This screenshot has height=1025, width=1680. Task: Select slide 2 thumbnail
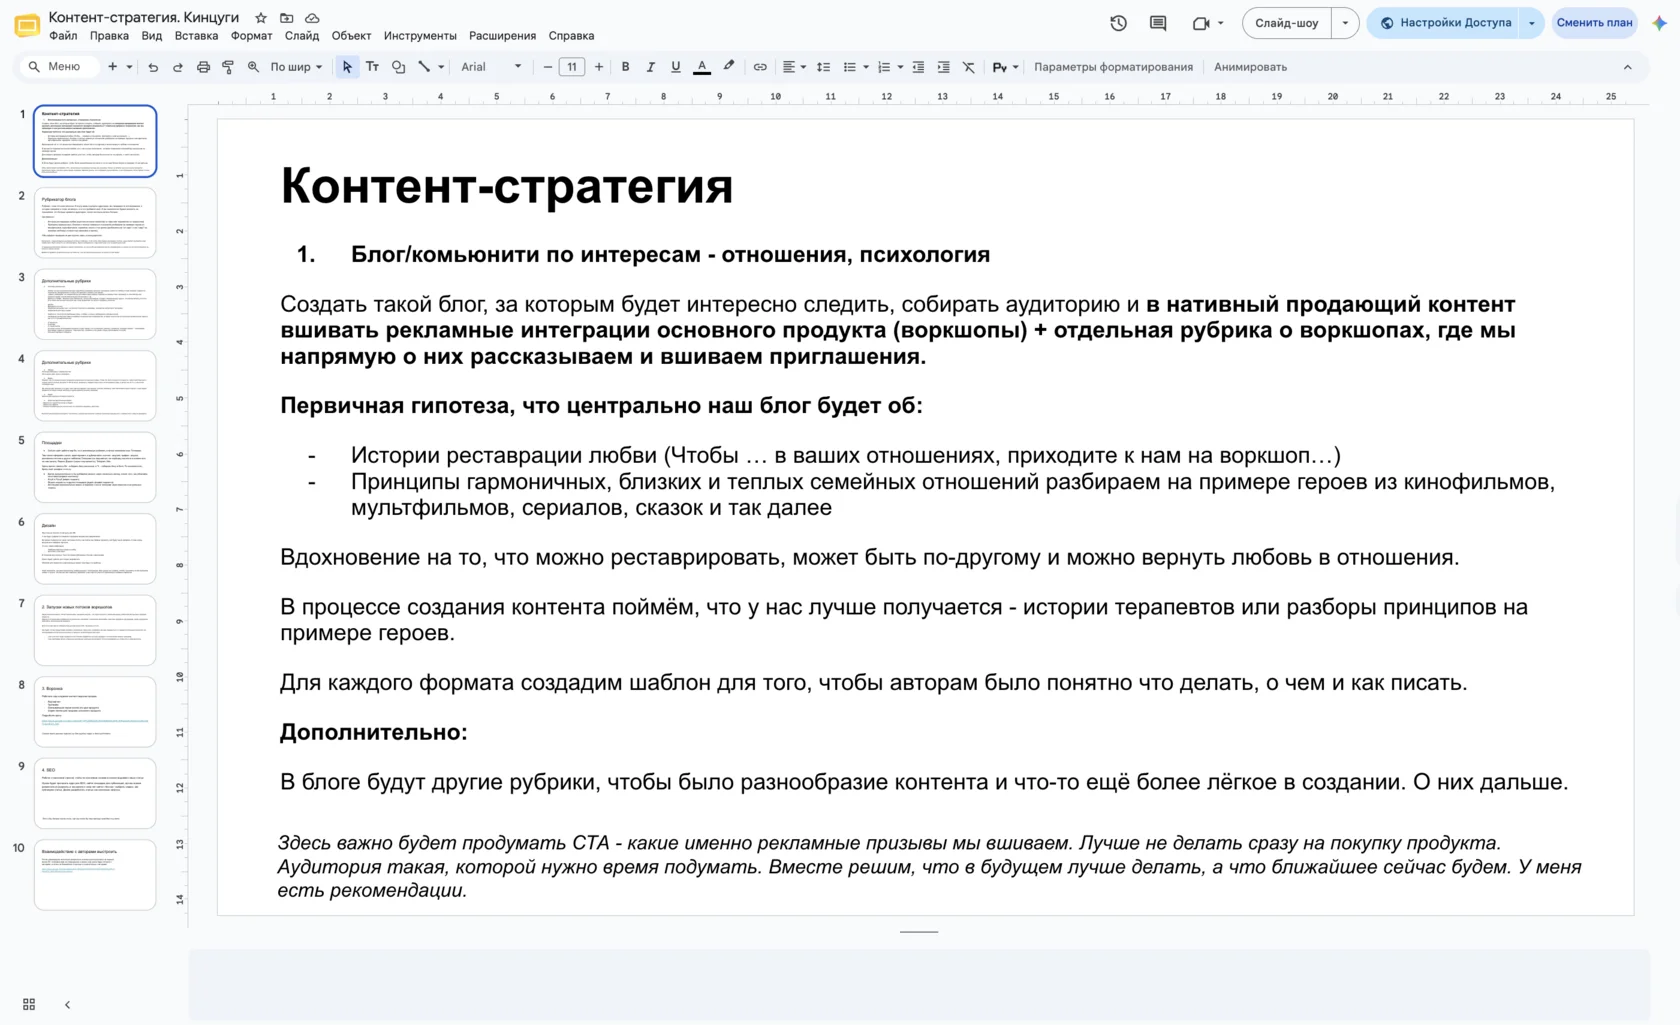coord(95,223)
